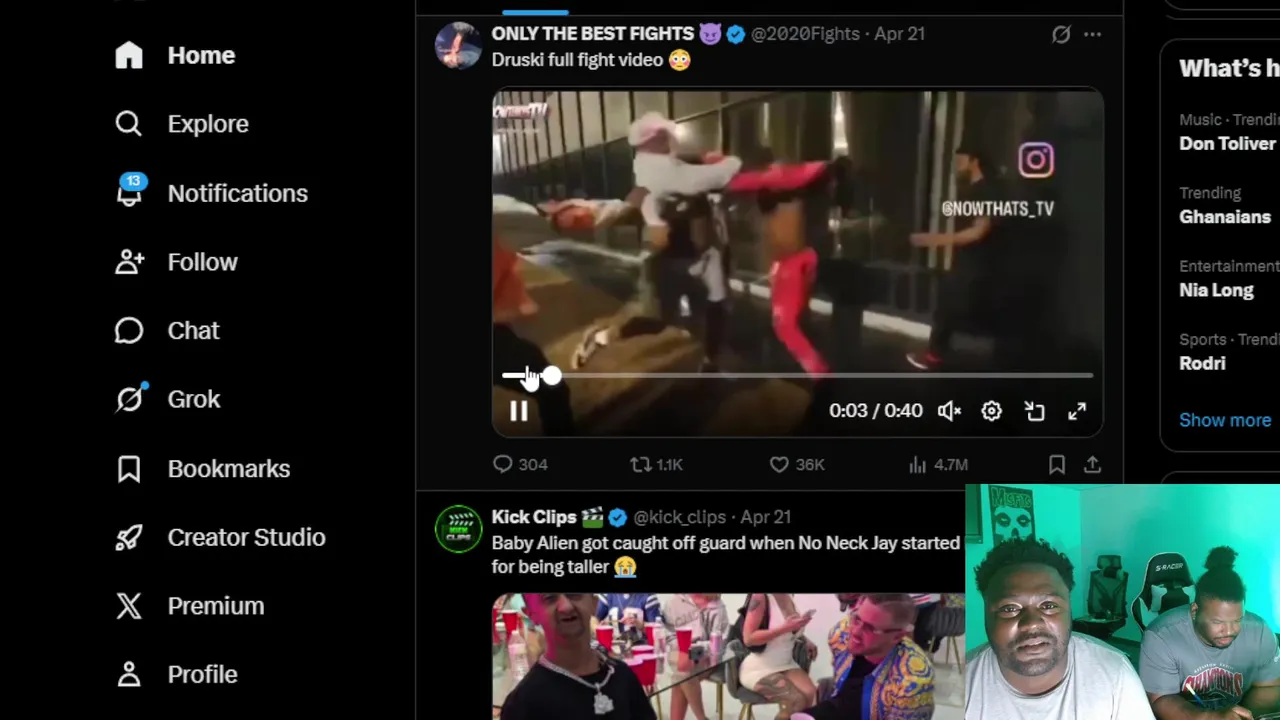Unmute the video sound
1280x720 pixels.
pos(949,411)
